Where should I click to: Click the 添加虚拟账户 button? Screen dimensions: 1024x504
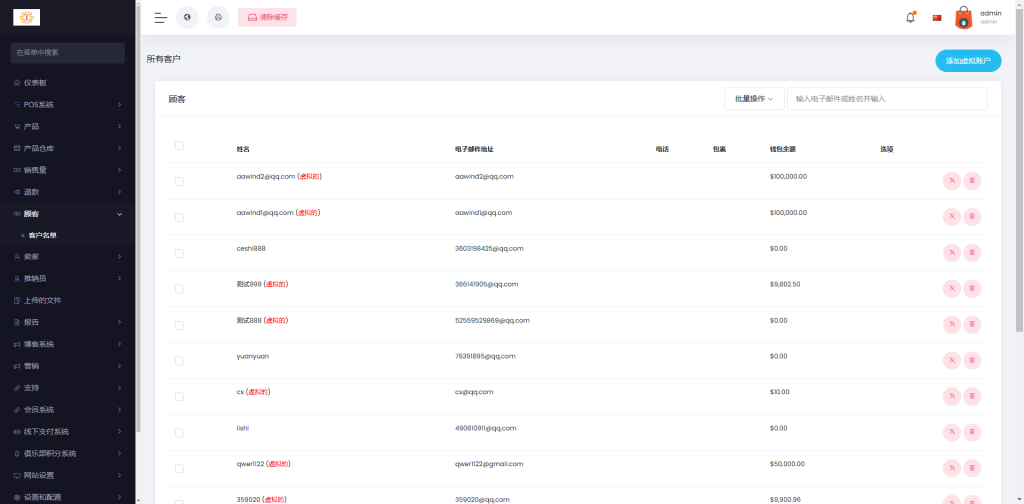pos(967,61)
